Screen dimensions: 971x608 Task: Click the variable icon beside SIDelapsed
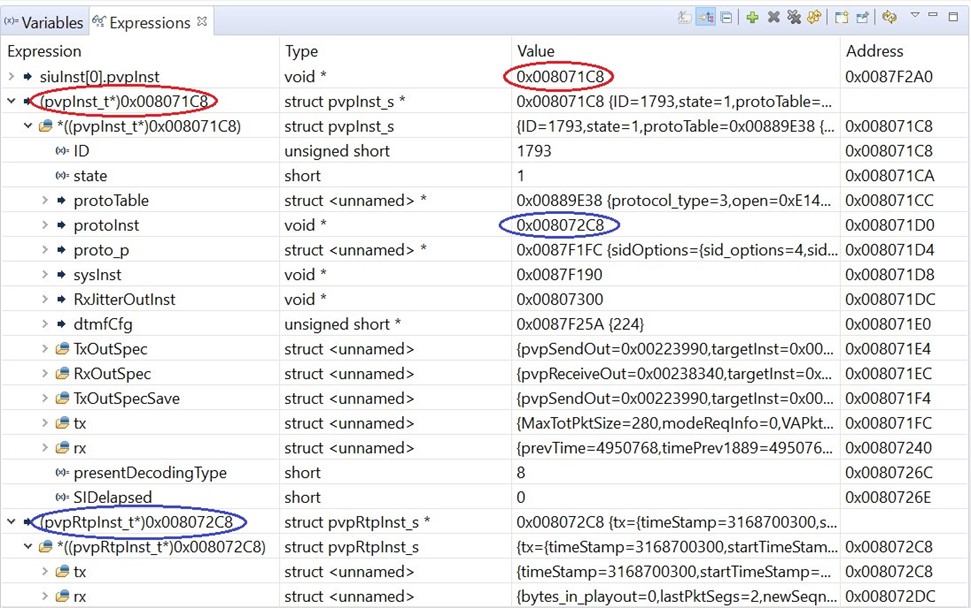tap(62, 497)
